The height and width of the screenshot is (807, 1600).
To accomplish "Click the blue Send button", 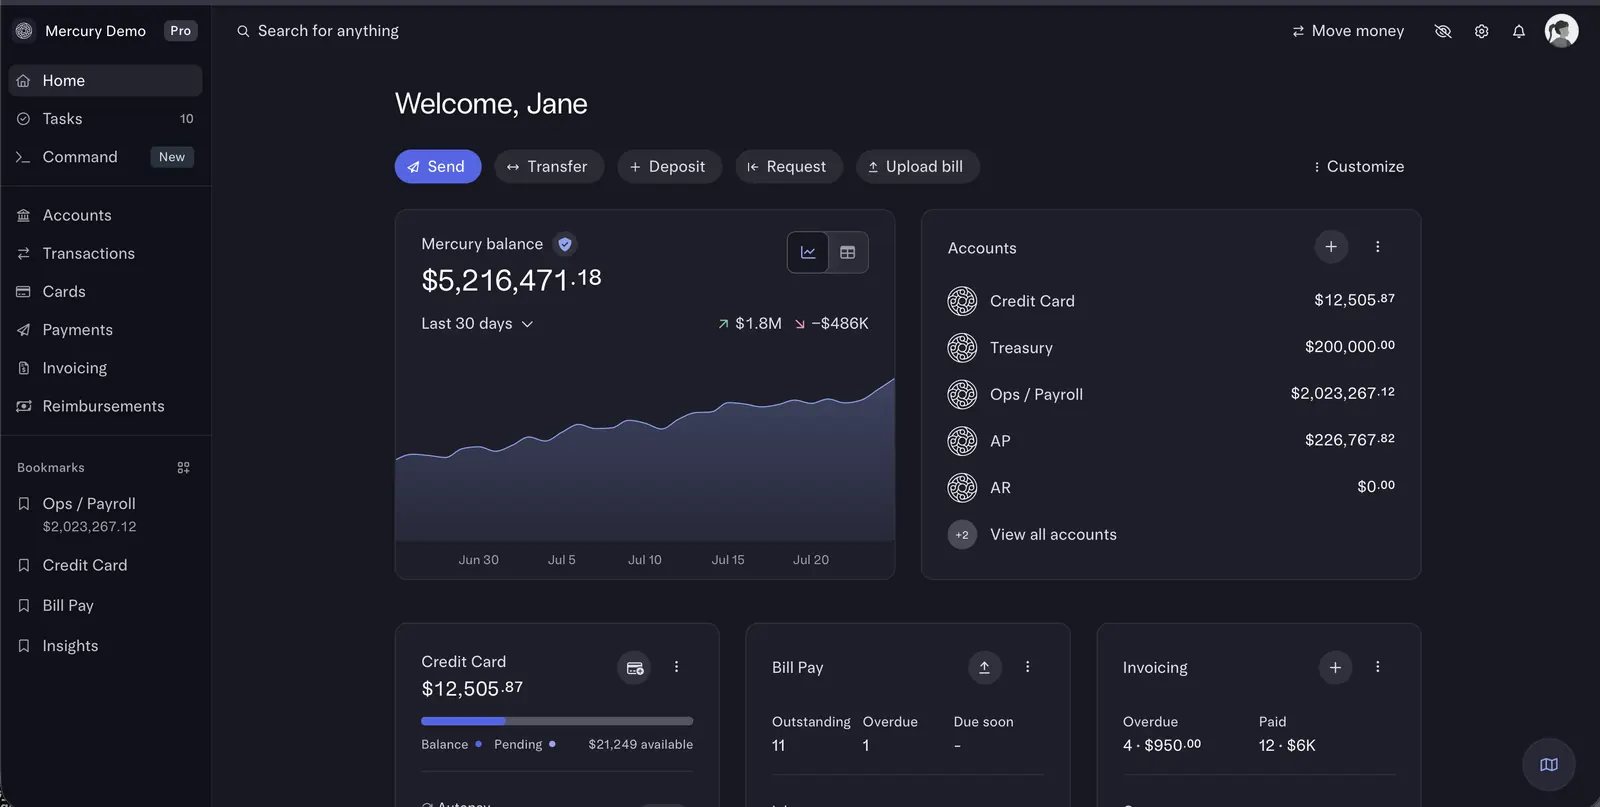I will [438, 166].
